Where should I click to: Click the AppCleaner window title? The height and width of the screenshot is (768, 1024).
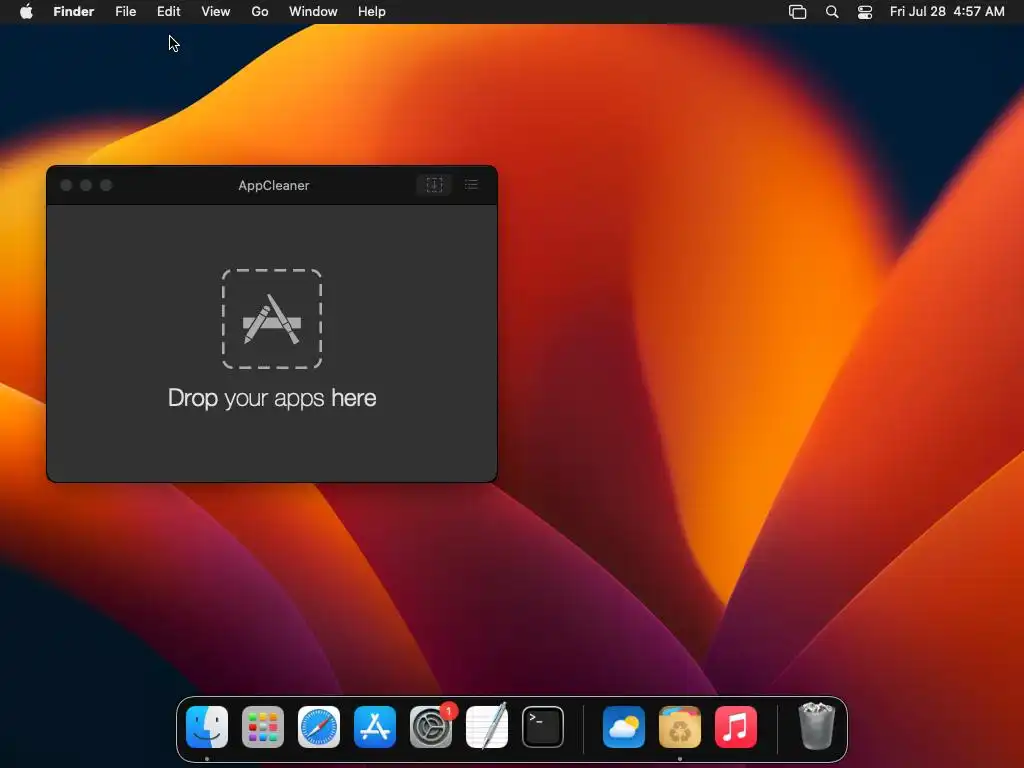(x=274, y=185)
